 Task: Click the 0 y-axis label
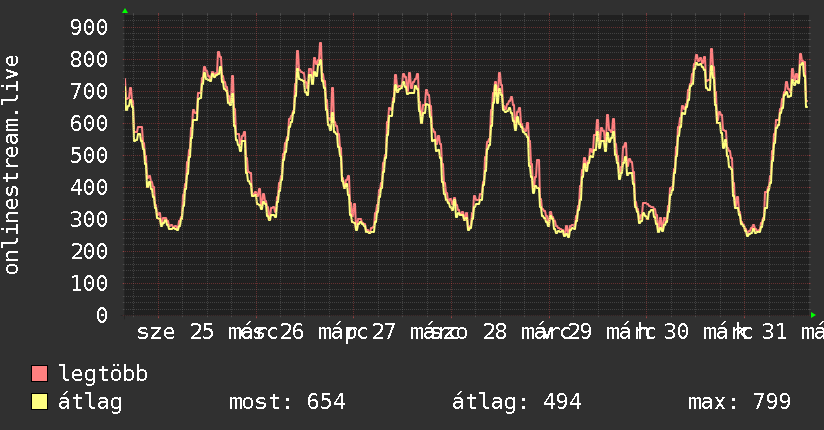coord(102,315)
